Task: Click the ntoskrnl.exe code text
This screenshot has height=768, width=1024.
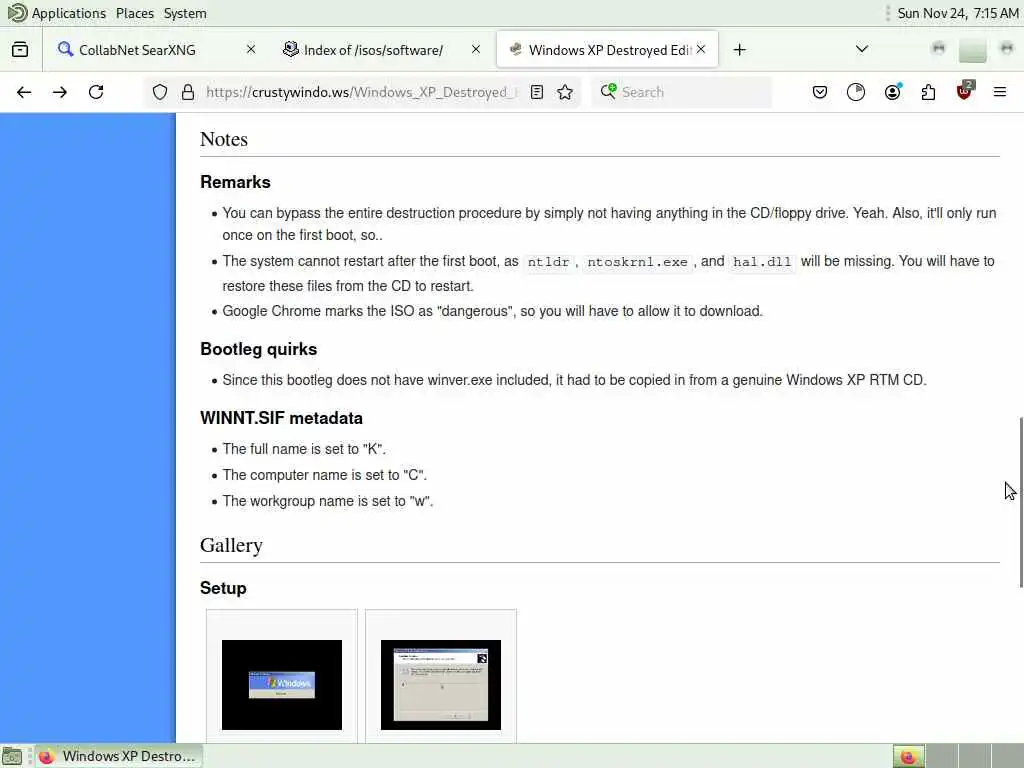Action: tap(637, 262)
